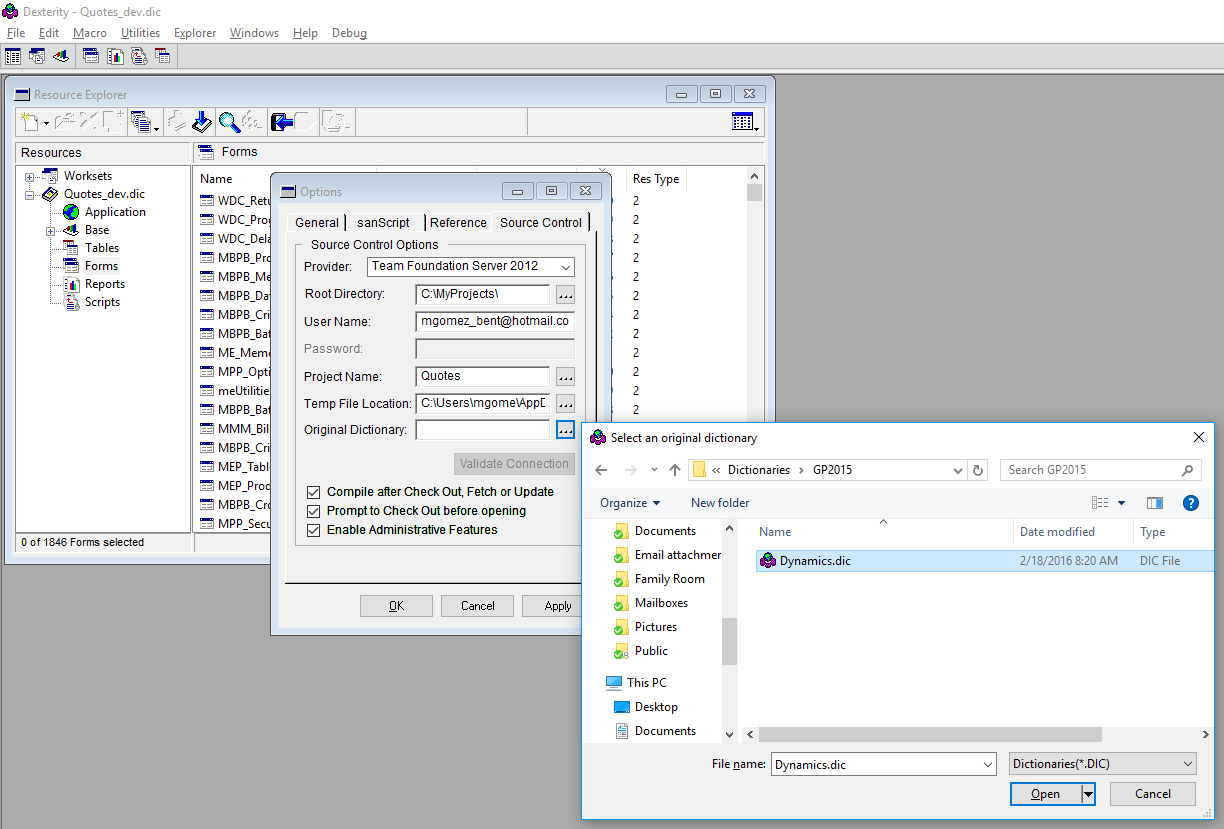Toggle Prompt to Check Out before opening
The image size is (1224, 829).
pos(314,511)
